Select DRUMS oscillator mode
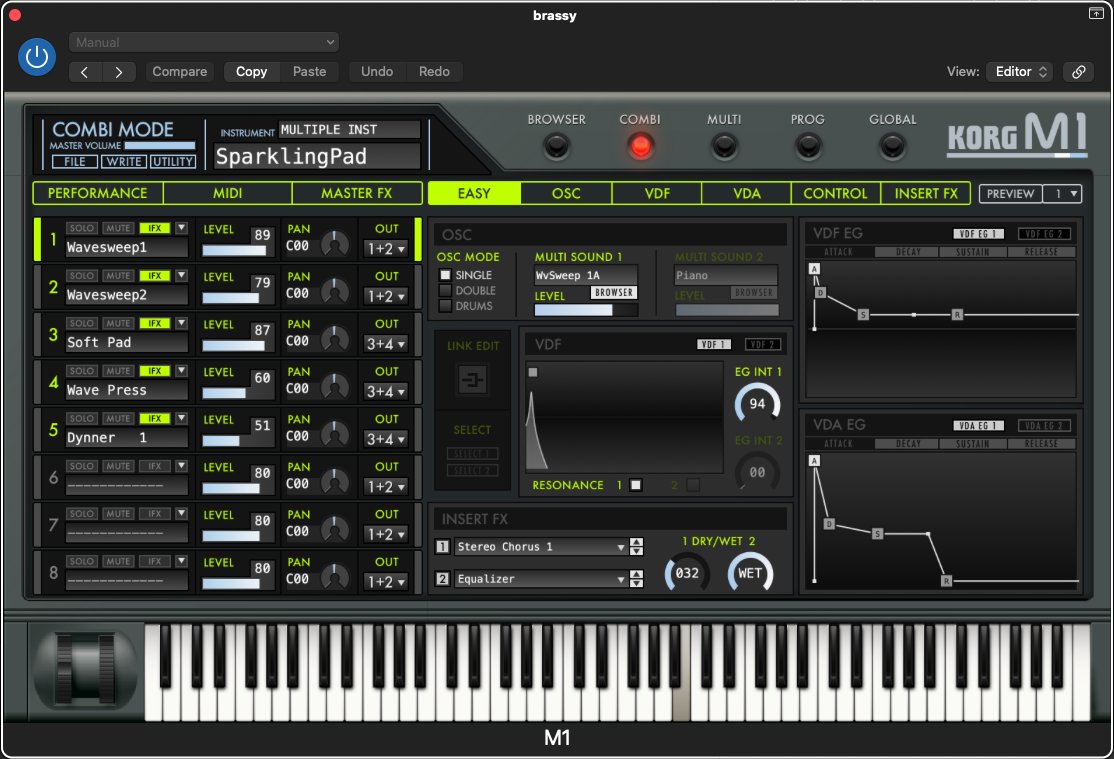The width and height of the screenshot is (1114, 759). tap(445, 306)
